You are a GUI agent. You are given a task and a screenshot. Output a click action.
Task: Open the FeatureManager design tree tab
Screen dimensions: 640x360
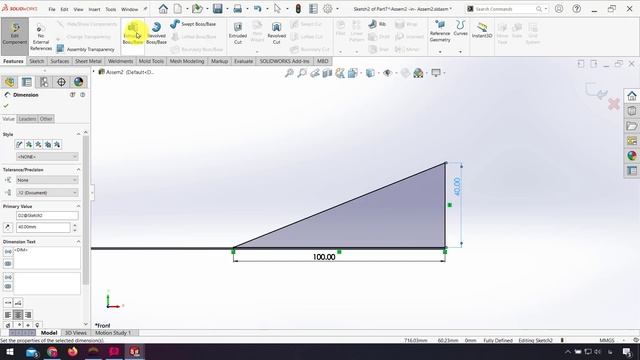coord(9,82)
